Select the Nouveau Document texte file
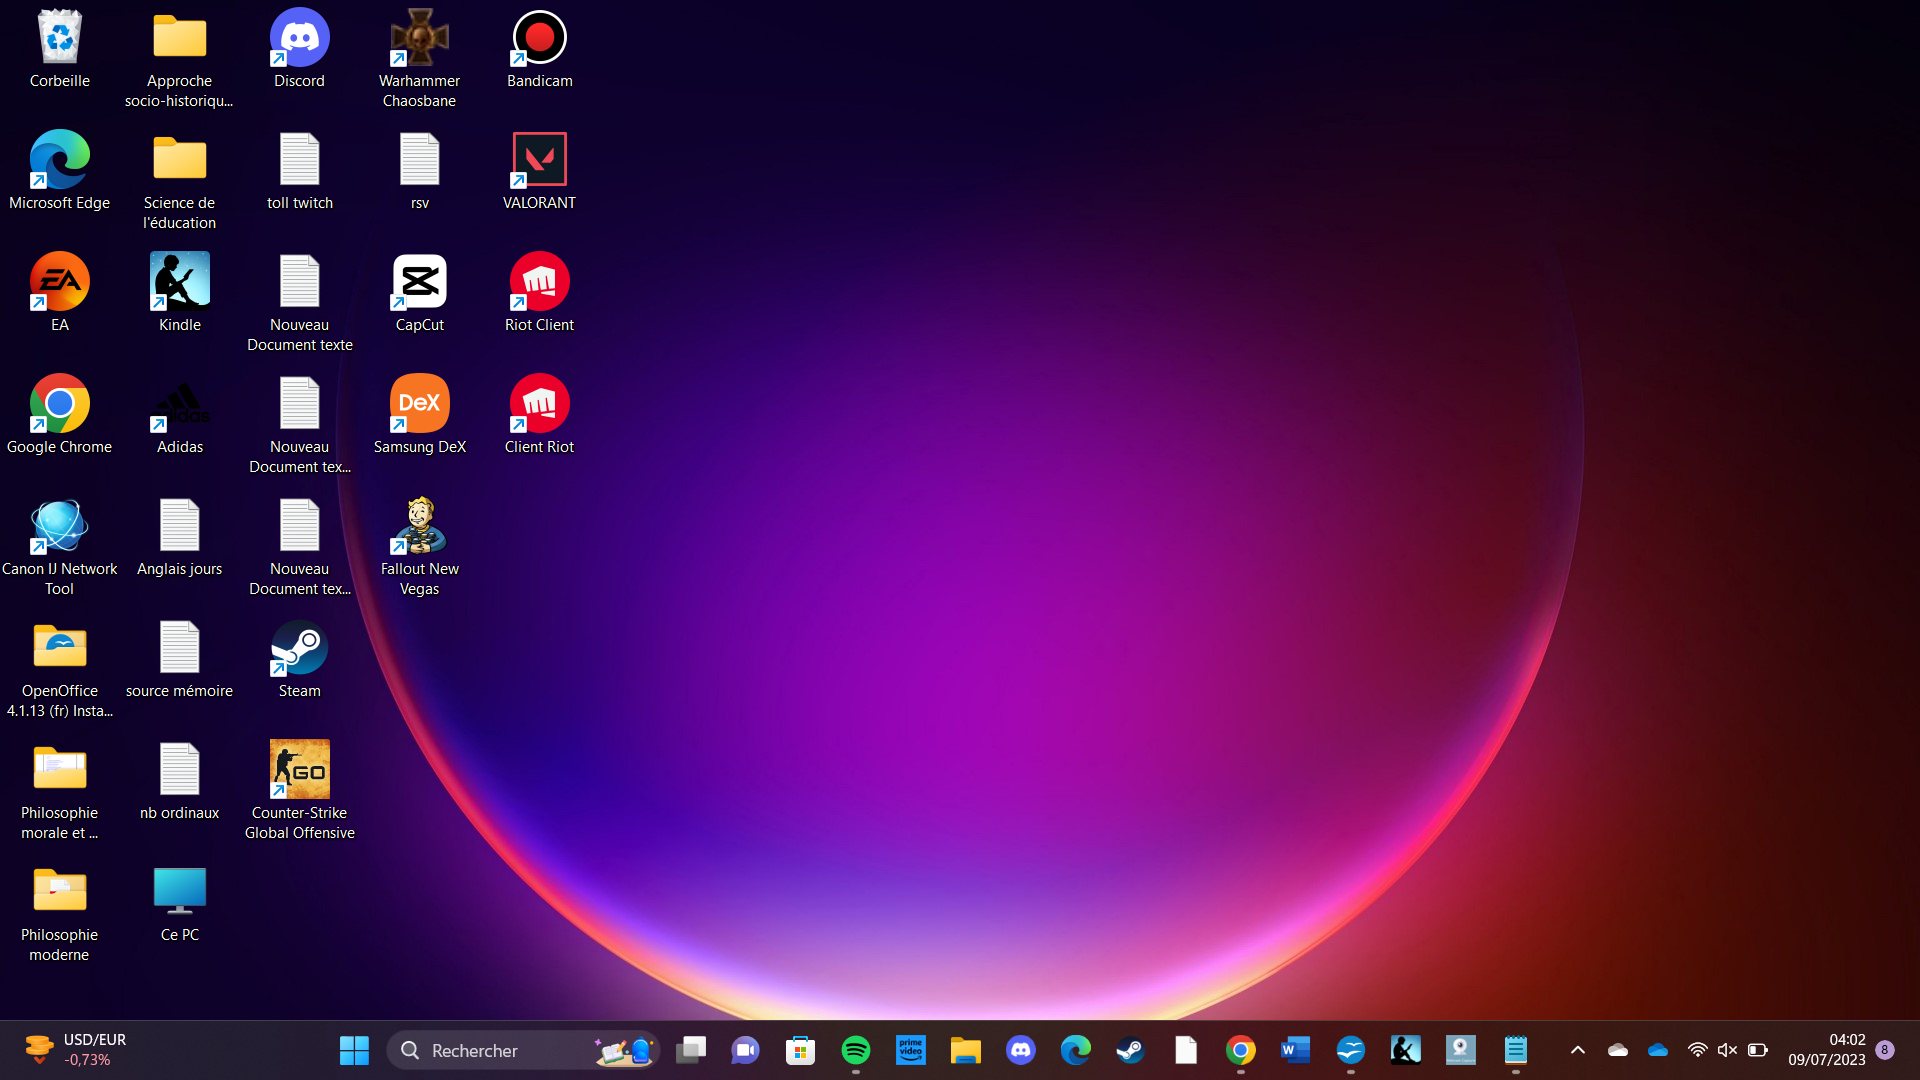1920x1080 pixels. click(x=300, y=302)
